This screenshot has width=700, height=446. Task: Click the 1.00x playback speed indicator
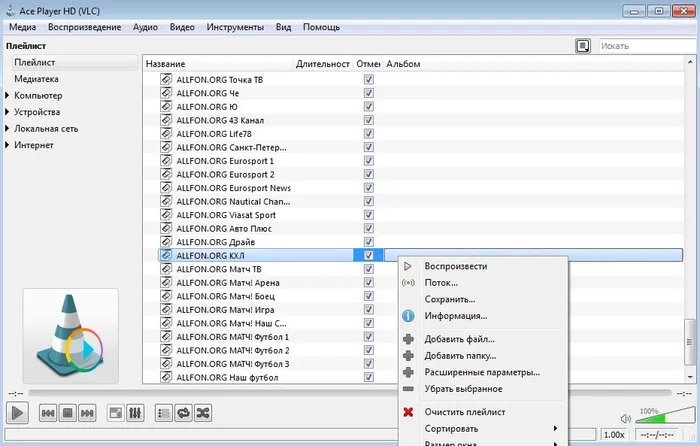click(614, 434)
